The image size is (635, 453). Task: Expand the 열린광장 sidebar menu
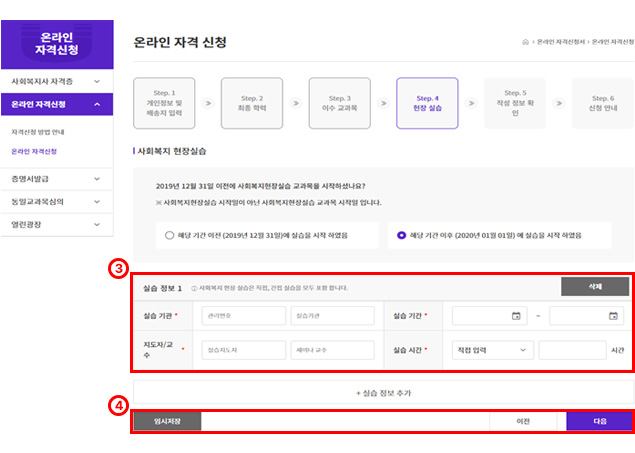57,224
